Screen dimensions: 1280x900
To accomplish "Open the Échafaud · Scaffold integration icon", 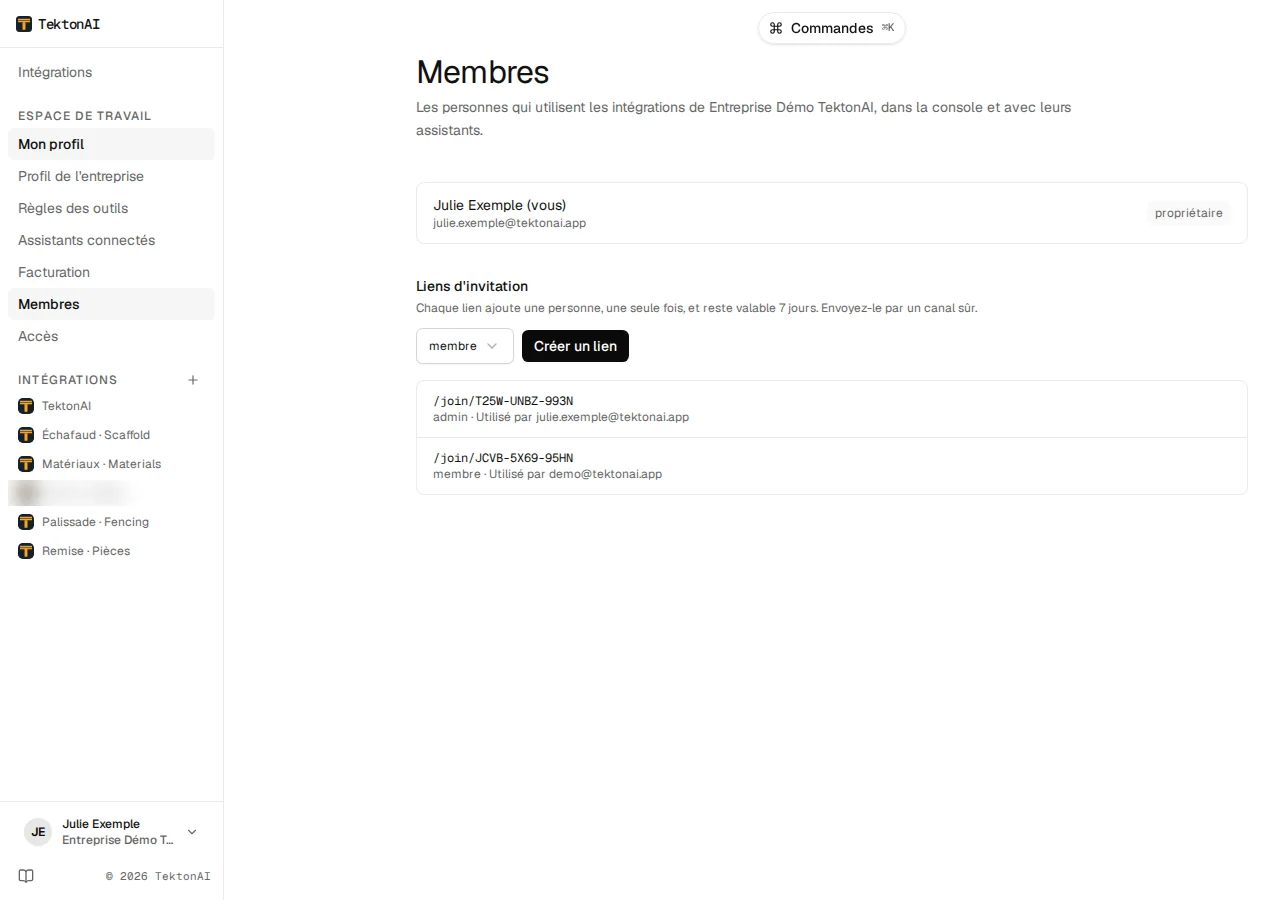I will pyautogui.click(x=26, y=435).
